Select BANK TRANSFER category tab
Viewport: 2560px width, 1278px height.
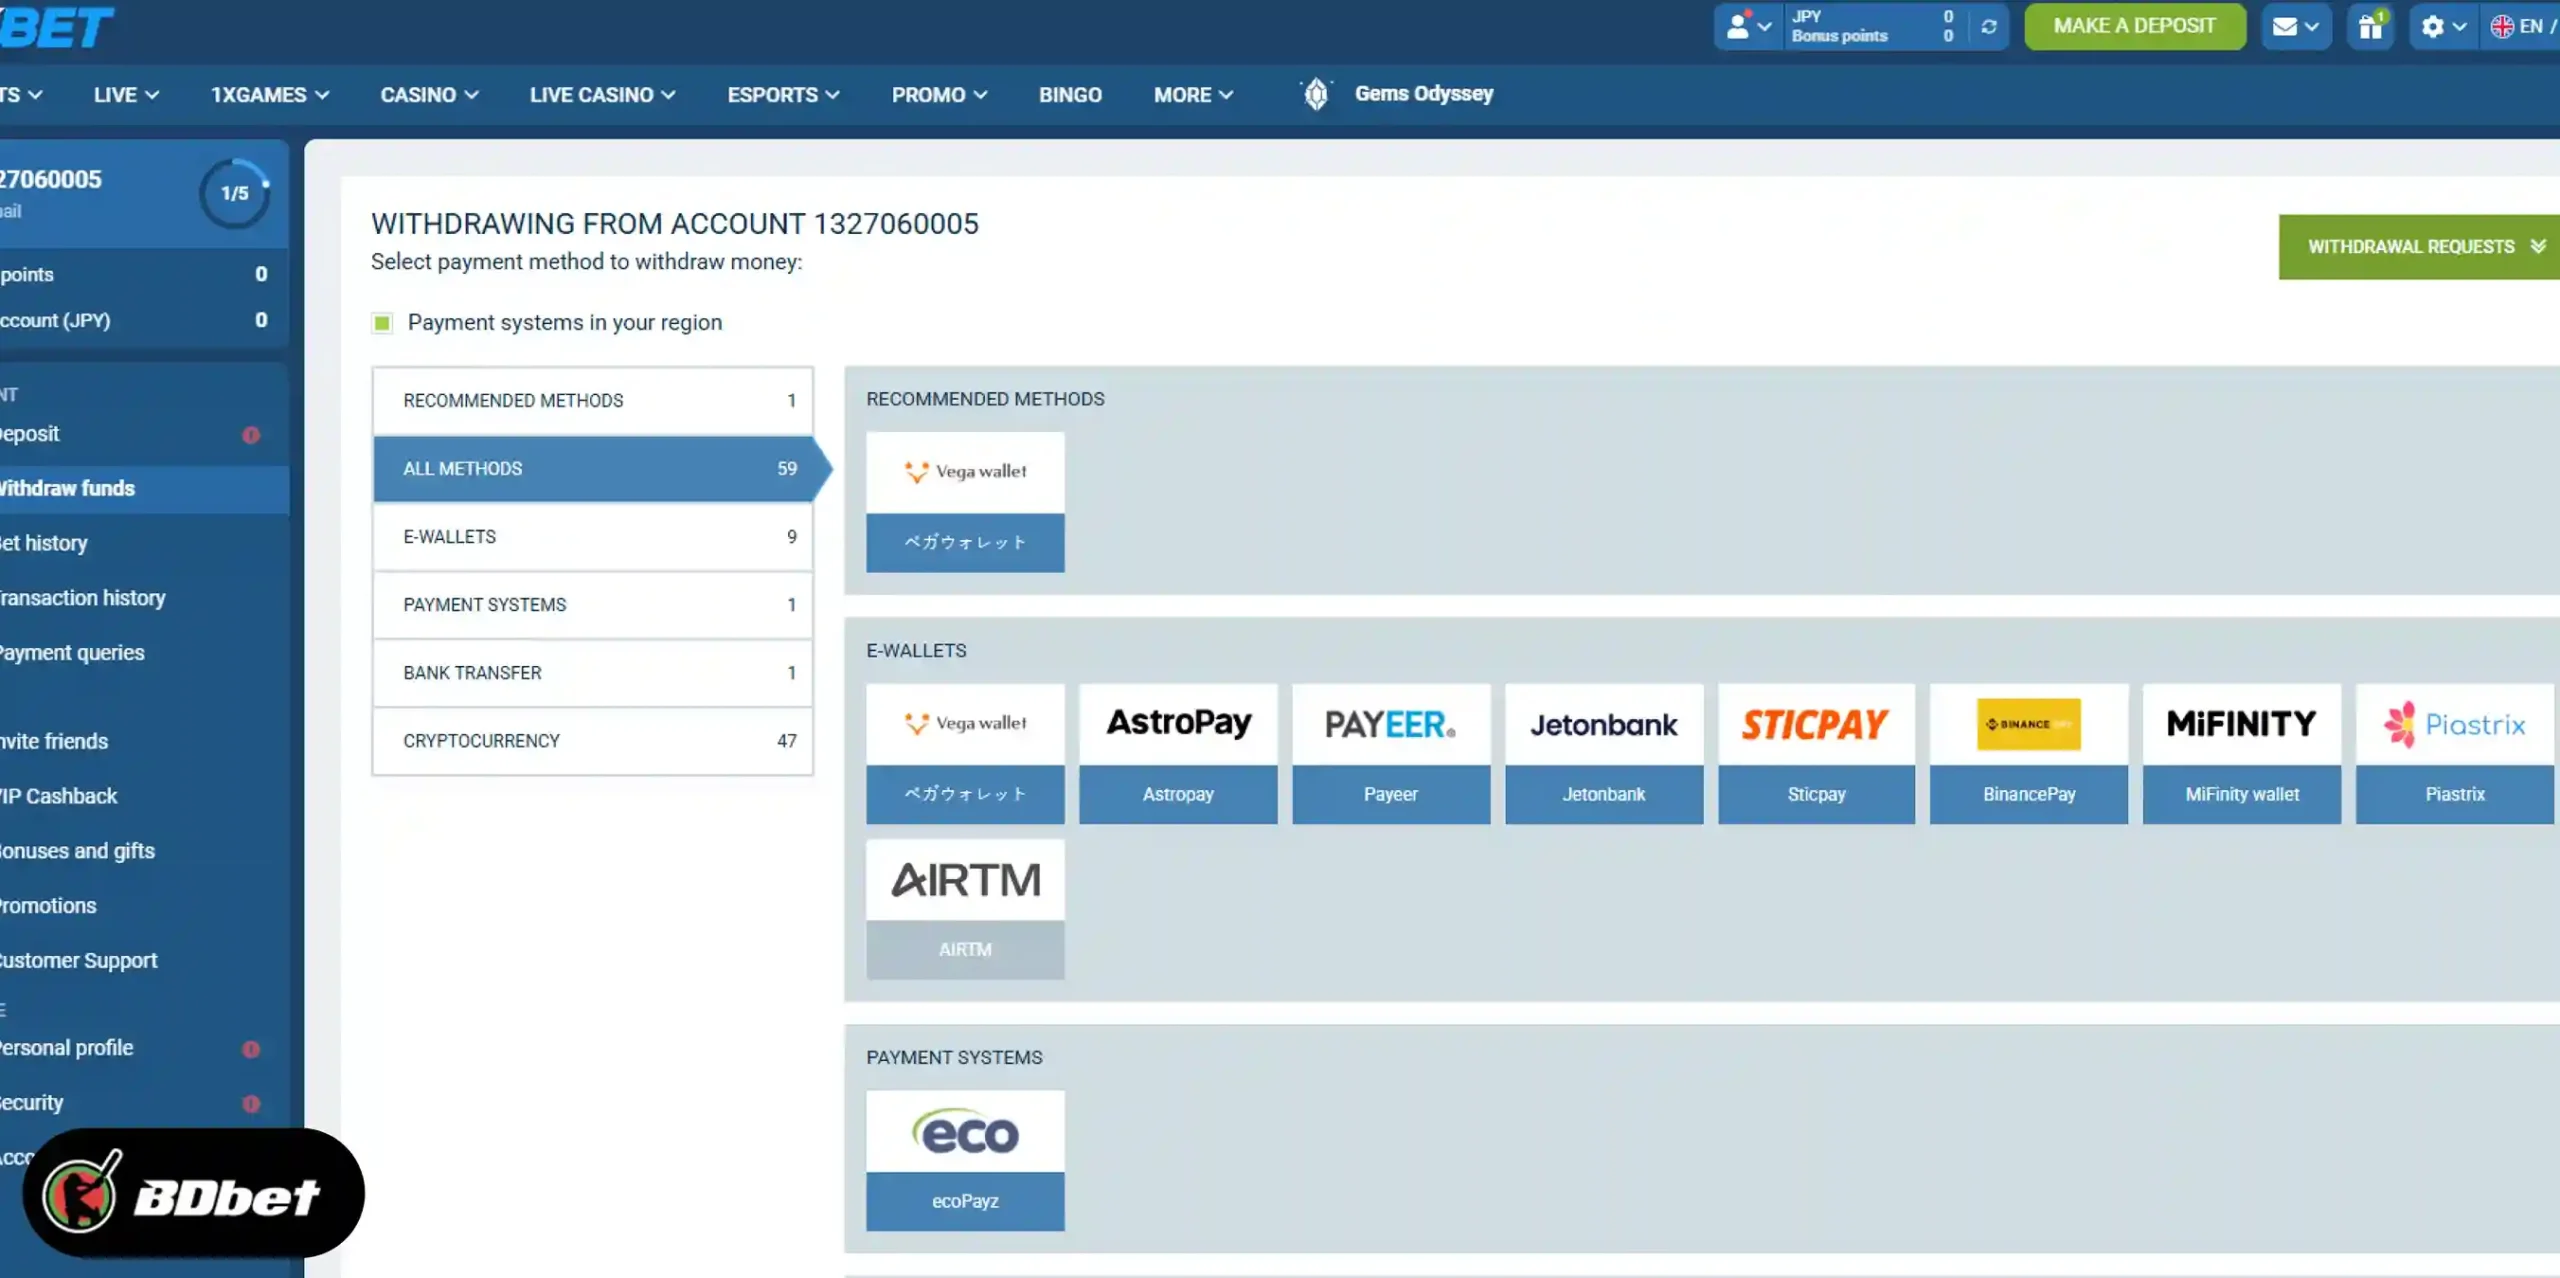[x=593, y=673]
